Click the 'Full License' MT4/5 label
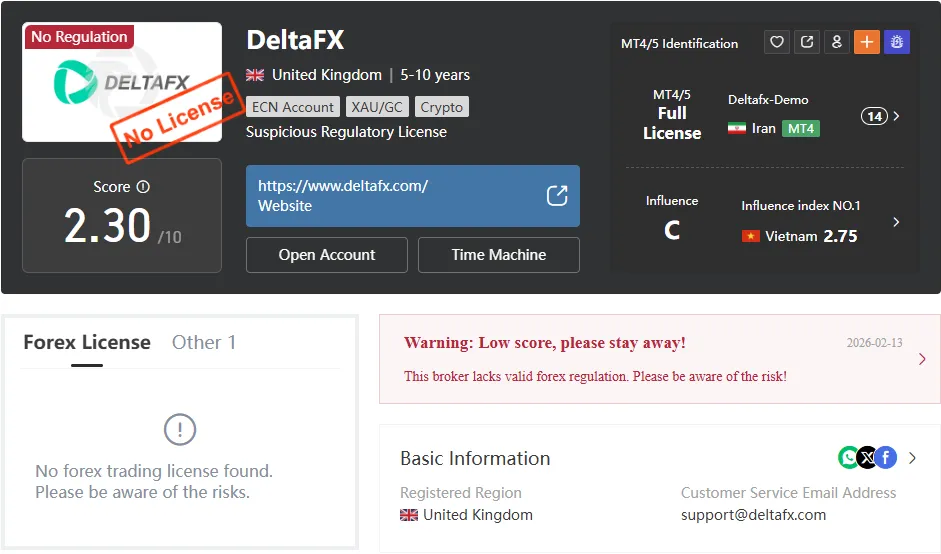 (x=672, y=123)
